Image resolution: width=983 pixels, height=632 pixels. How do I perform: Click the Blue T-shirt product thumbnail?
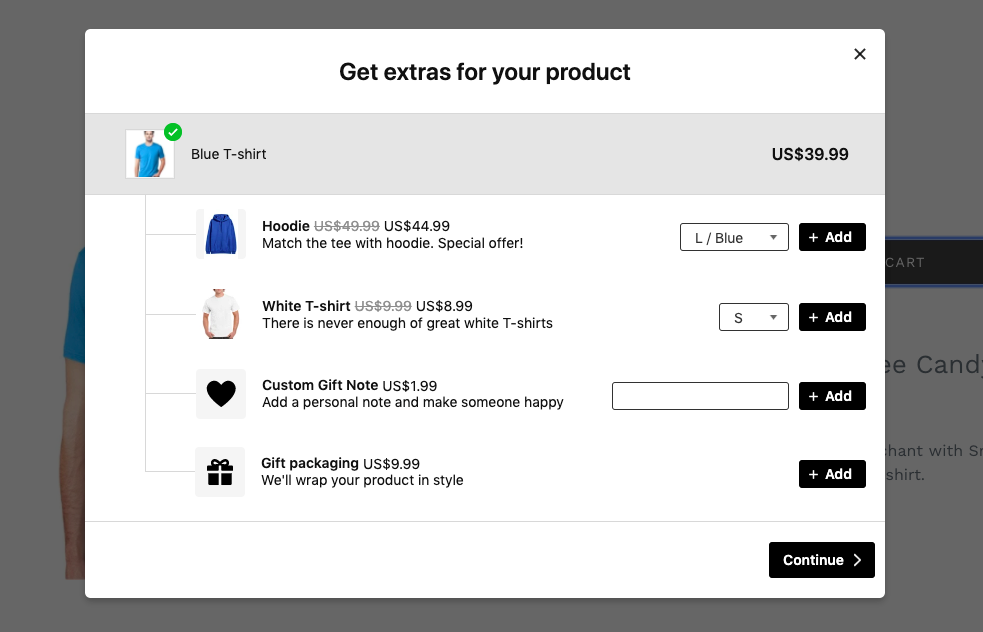[150, 155]
